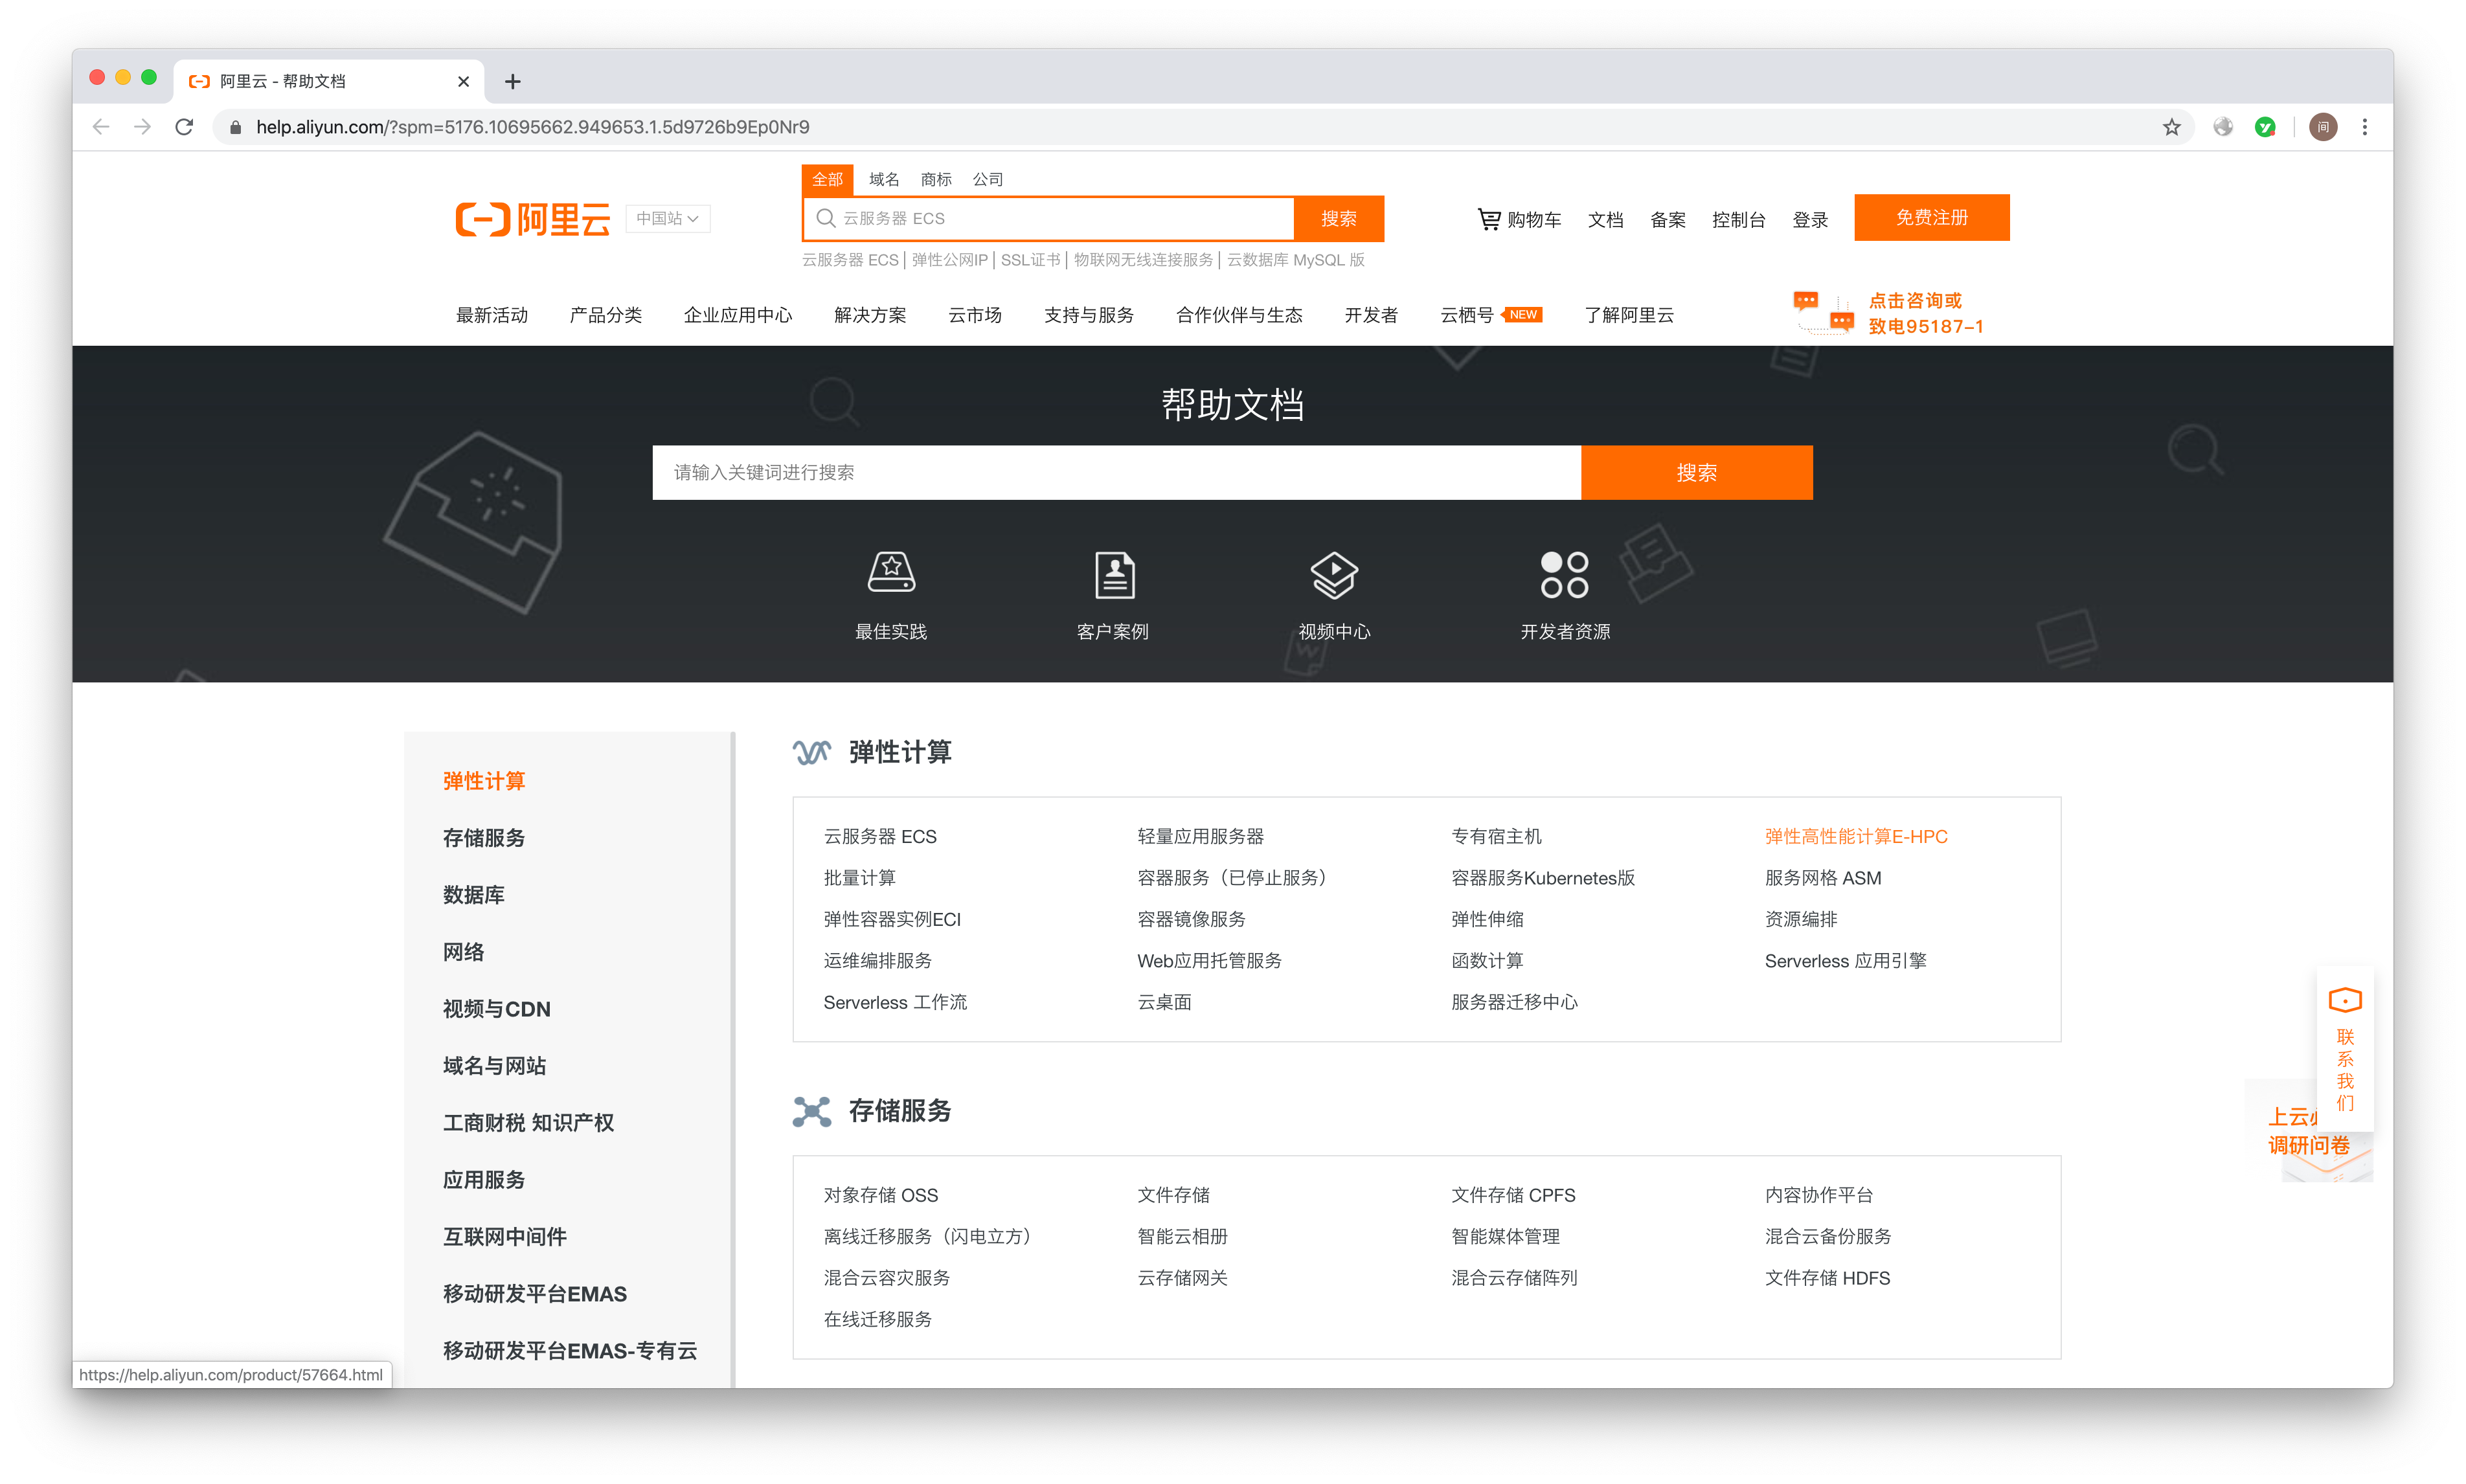This screenshot has height=1484, width=2466.
Task: Click the 弹性计算 section heading icon
Action: pyautogui.click(x=811, y=752)
